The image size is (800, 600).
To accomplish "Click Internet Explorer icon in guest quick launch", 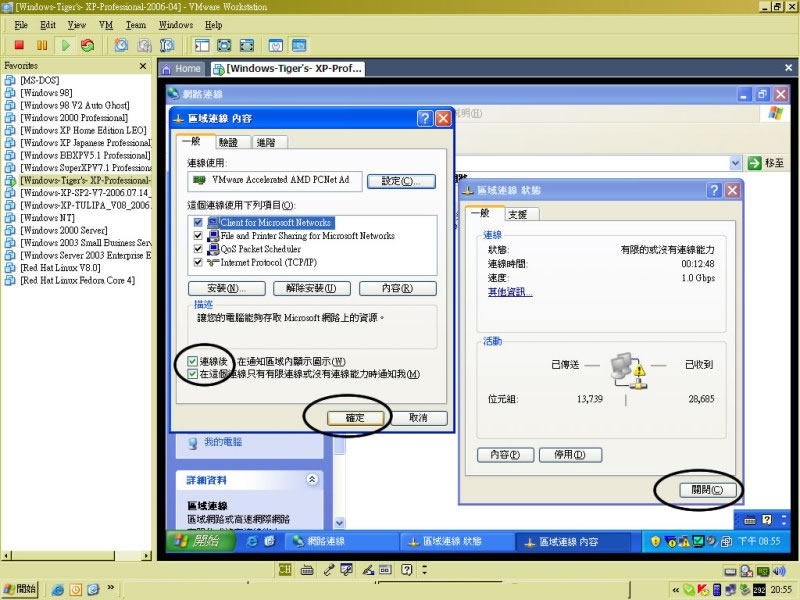I will click(252, 541).
